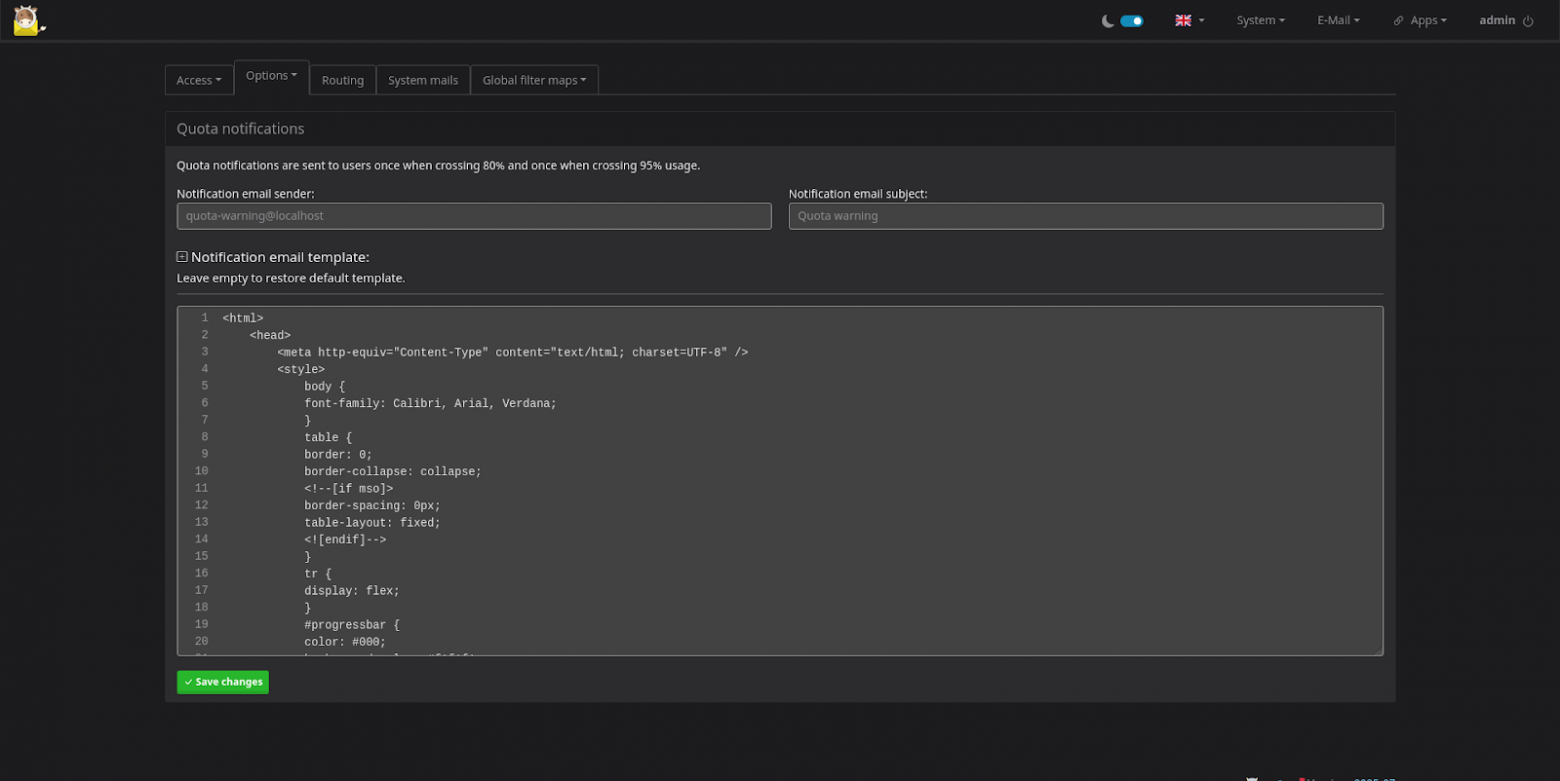Expand the Global filter maps dropdown tab
Screen dimensions: 1560x781
534,80
